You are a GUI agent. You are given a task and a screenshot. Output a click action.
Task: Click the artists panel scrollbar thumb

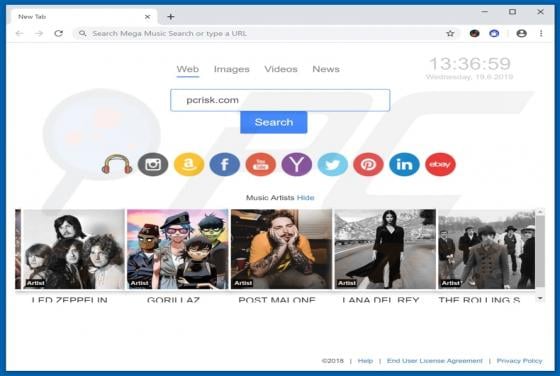click(x=540, y=251)
